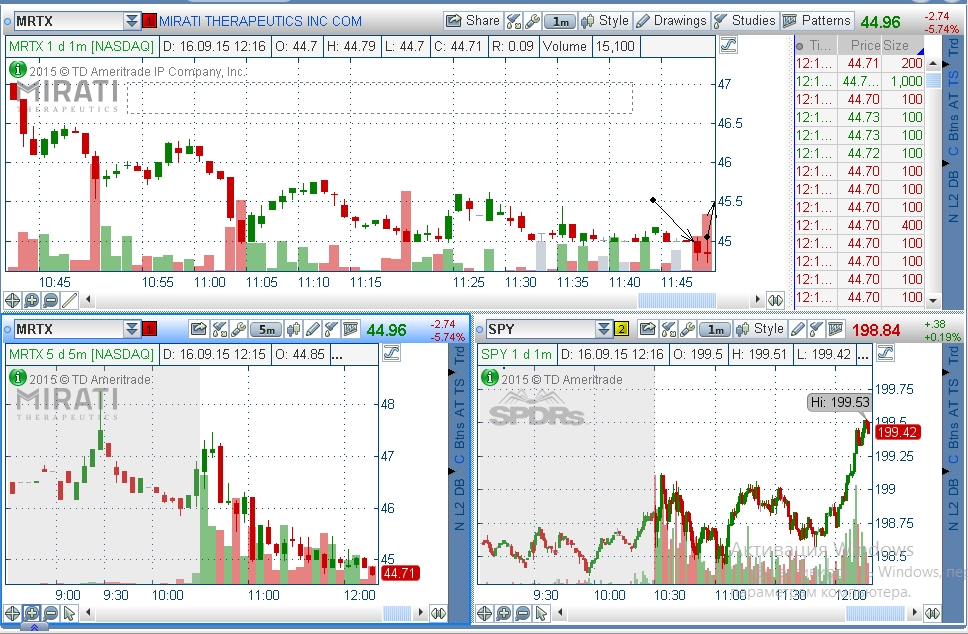Open the Drawings menu on top chart
The image size is (968, 634).
(x=671, y=21)
